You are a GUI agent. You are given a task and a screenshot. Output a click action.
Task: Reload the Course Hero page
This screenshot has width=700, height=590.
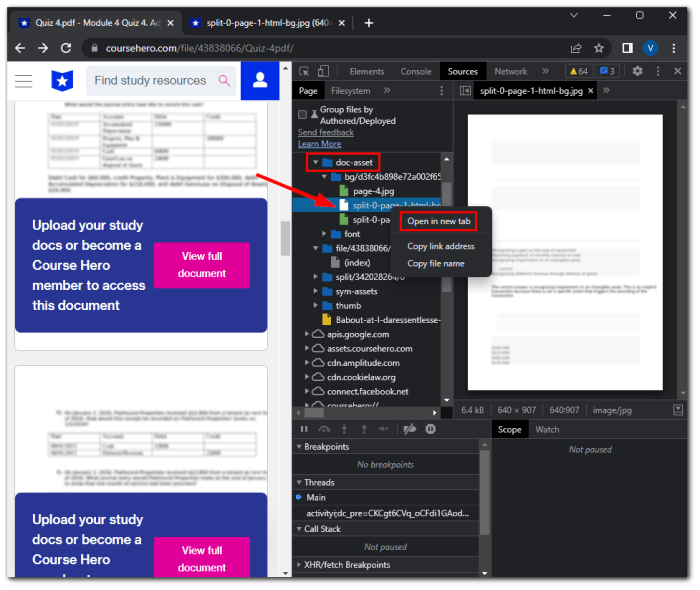pyautogui.click(x=66, y=48)
